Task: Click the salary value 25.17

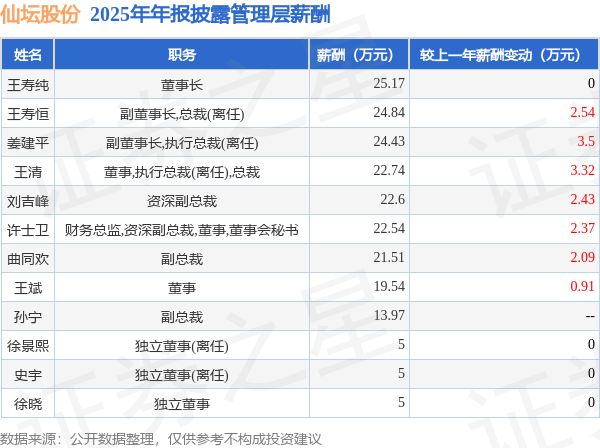Action: point(389,83)
